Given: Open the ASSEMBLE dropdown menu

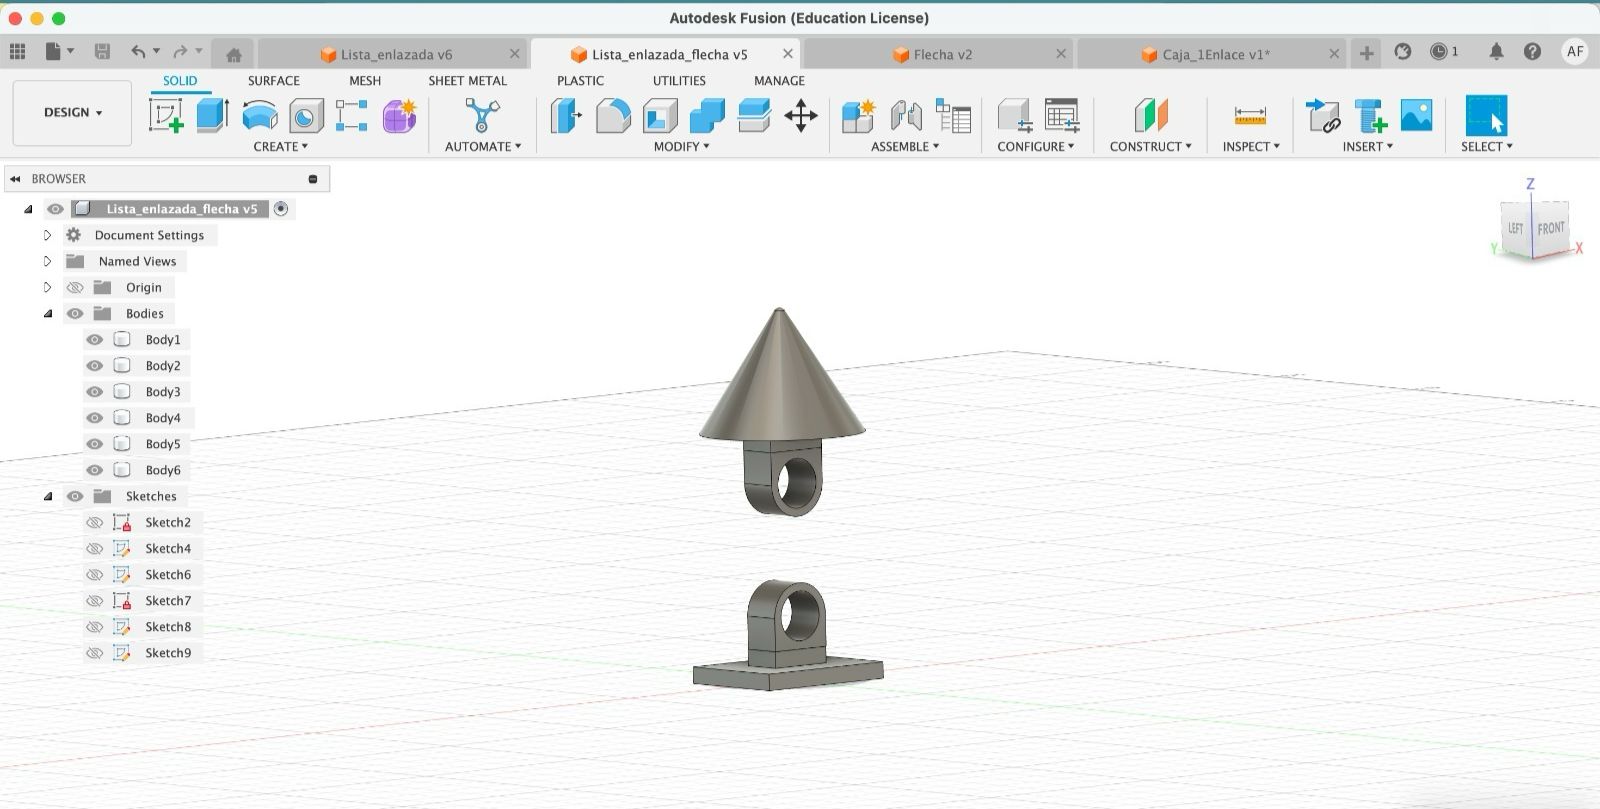Looking at the screenshot, I should point(905,146).
